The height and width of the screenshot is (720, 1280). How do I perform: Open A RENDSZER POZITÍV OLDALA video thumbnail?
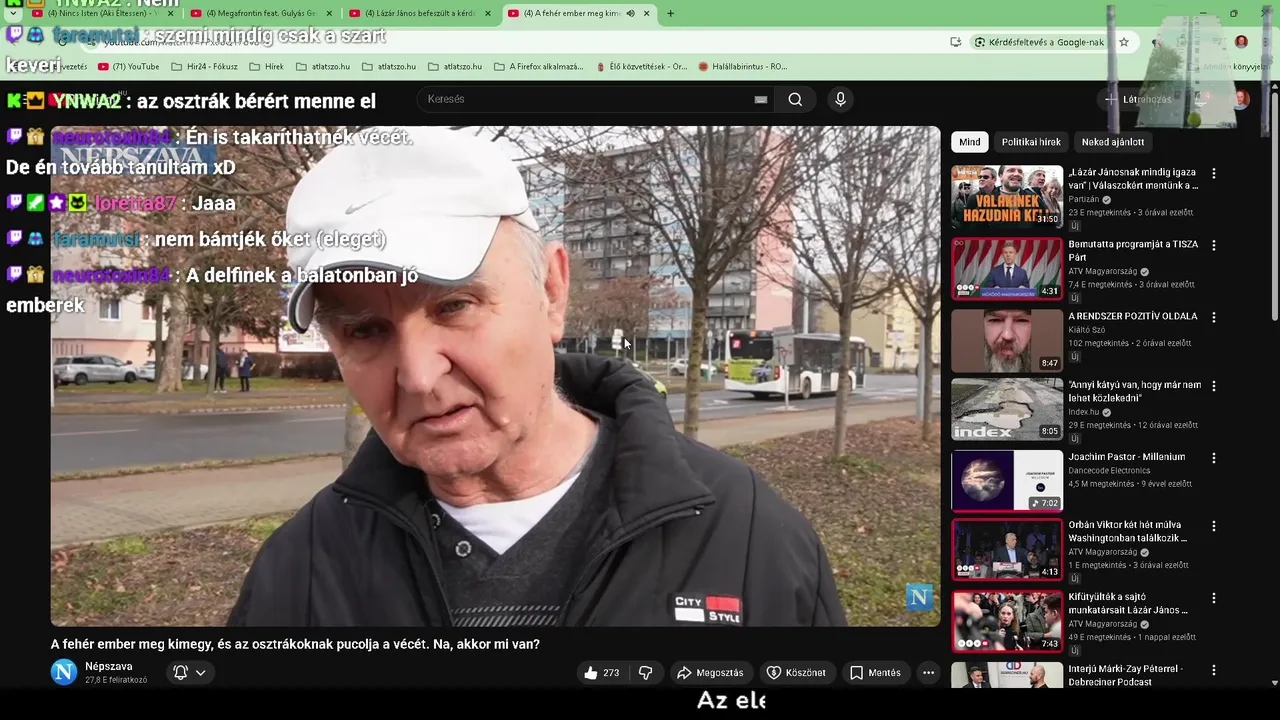(x=1007, y=341)
